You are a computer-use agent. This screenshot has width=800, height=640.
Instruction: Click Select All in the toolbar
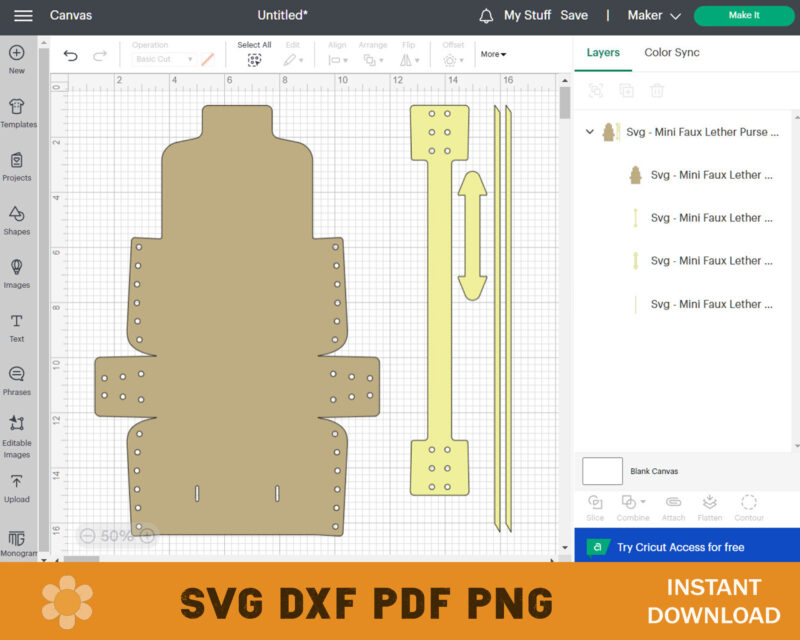254,54
